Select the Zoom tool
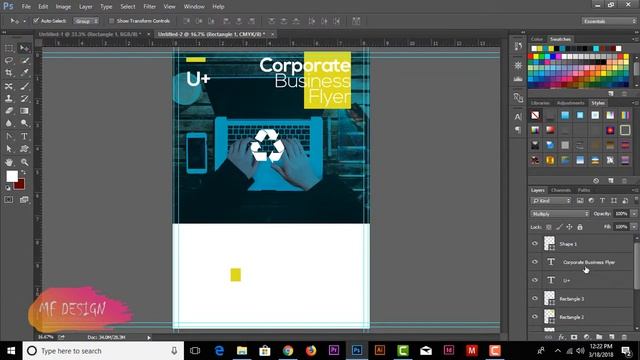 tap(24, 162)
